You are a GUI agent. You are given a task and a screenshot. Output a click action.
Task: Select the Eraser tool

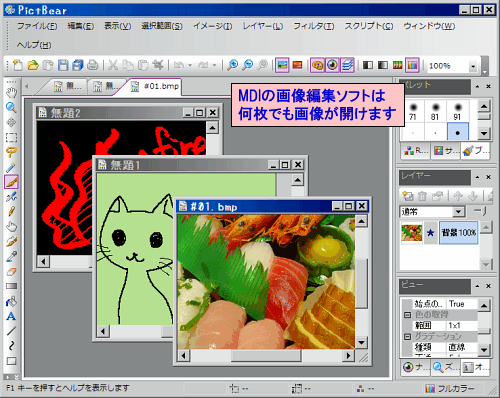tap(11, 272)
